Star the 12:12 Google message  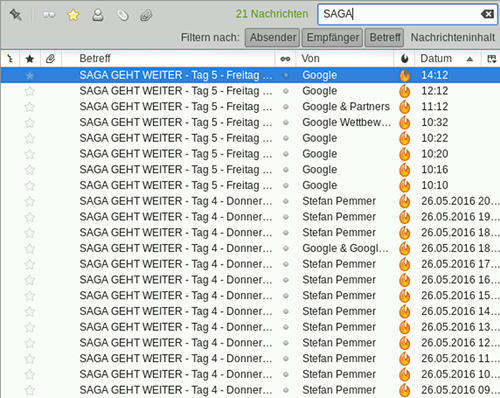pyautogui.click(x=30, y=91)
